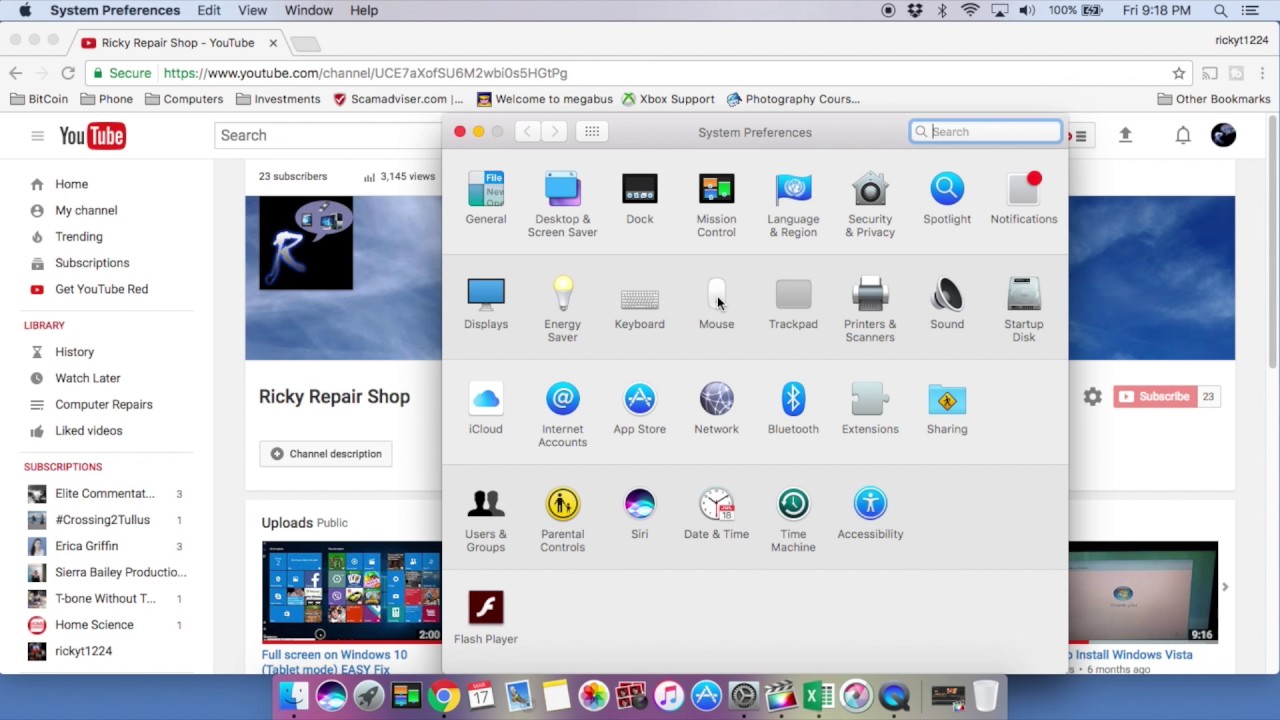Open Sound preferences
The image size is (1280, 720).
[947, 303]
